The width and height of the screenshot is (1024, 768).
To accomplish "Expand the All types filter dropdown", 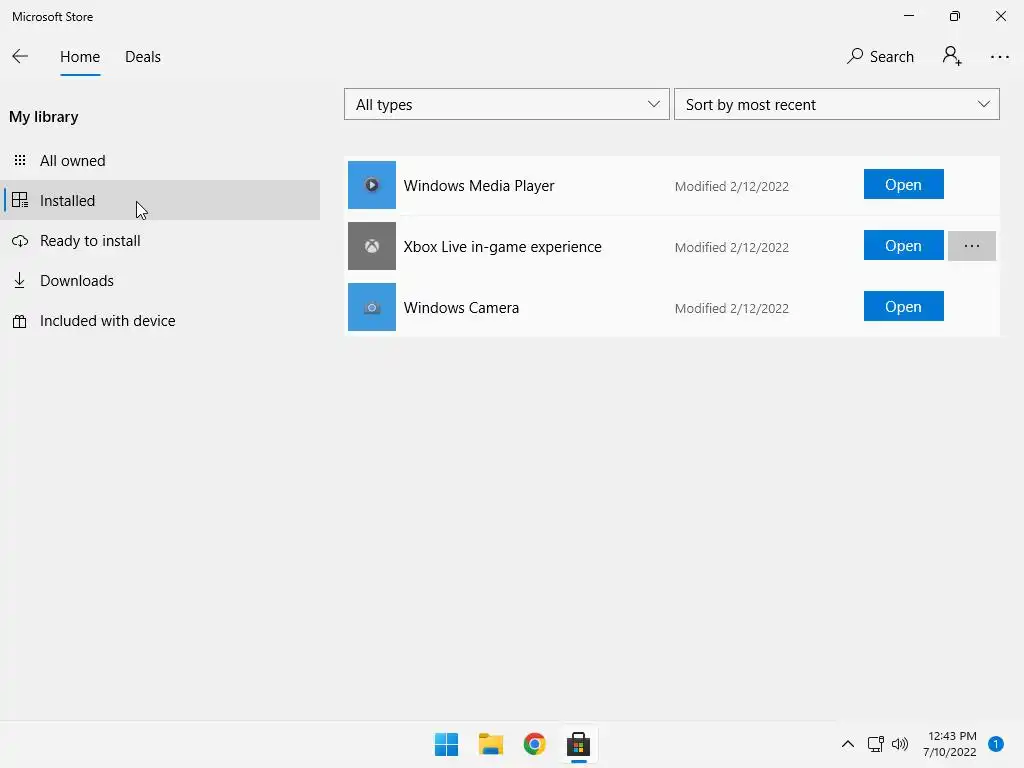I will tap(507, 104).
